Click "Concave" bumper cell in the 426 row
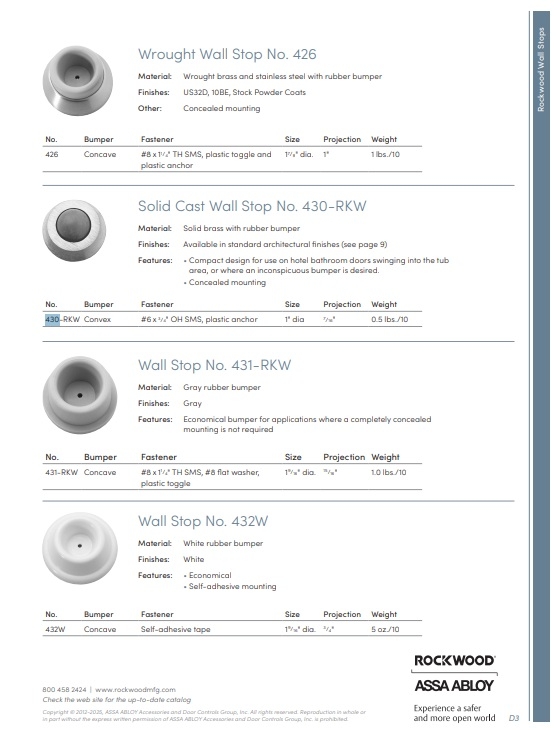The height and width of the screenshot is (730, 556). [100, 155]
